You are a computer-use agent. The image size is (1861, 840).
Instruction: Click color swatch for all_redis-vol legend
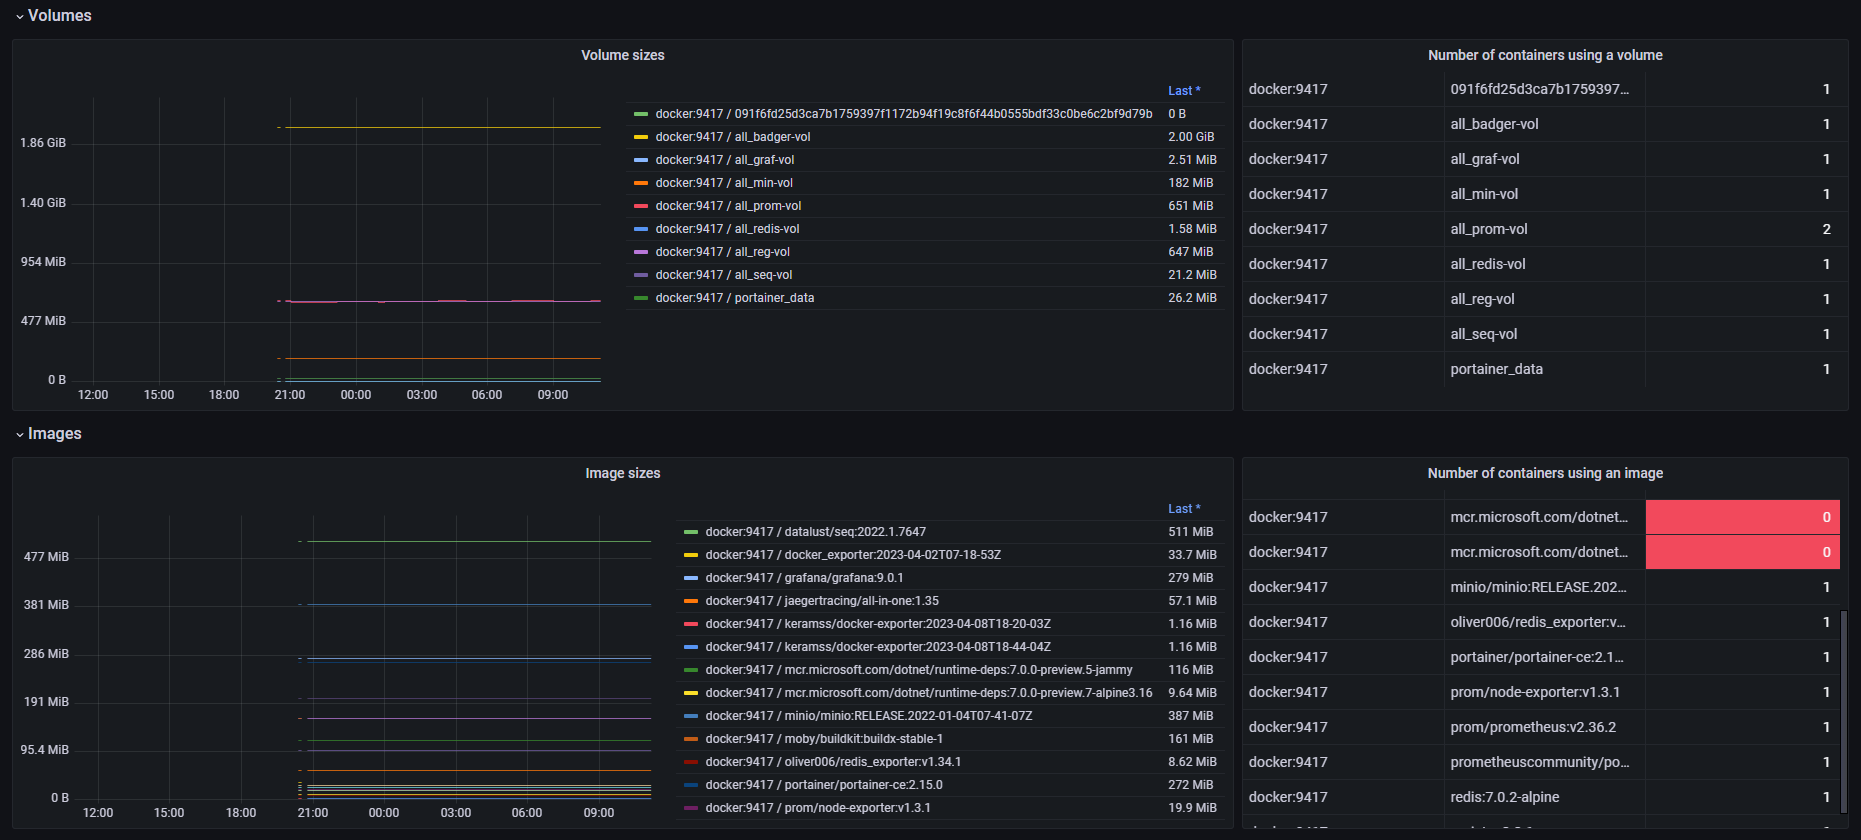point(641,229)
